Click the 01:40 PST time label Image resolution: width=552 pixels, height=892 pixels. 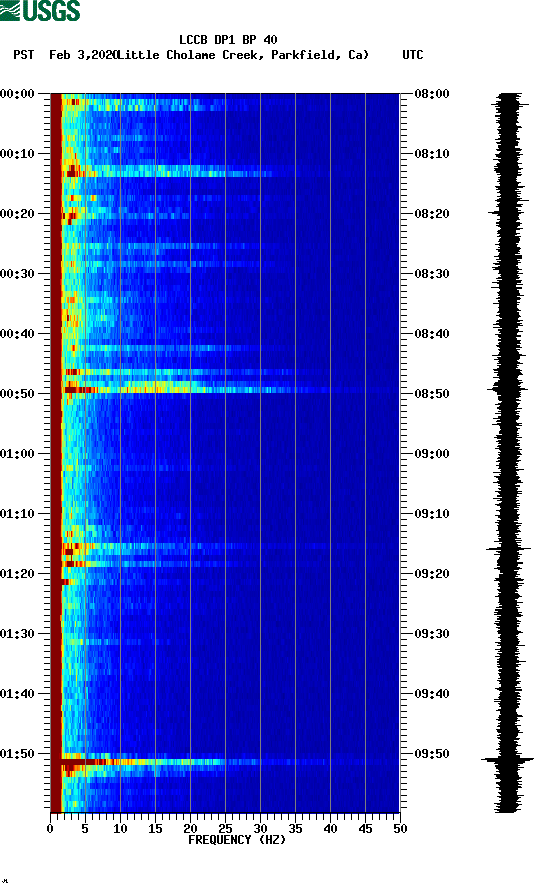coord(18,693)
